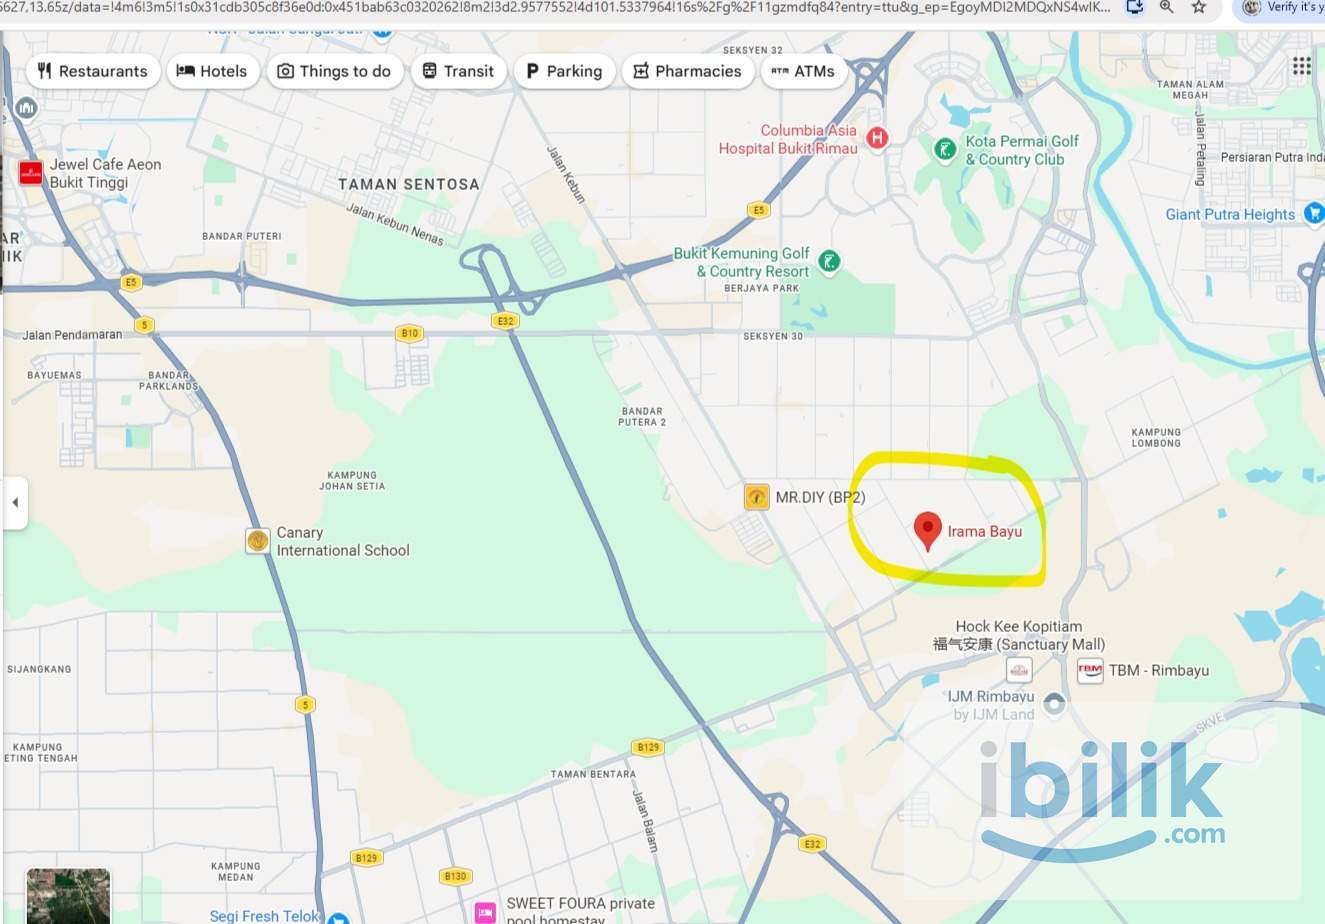Click the Jalan Pendamaran road label
This screenshot has height=924, width=1325.
click(72, 334)
